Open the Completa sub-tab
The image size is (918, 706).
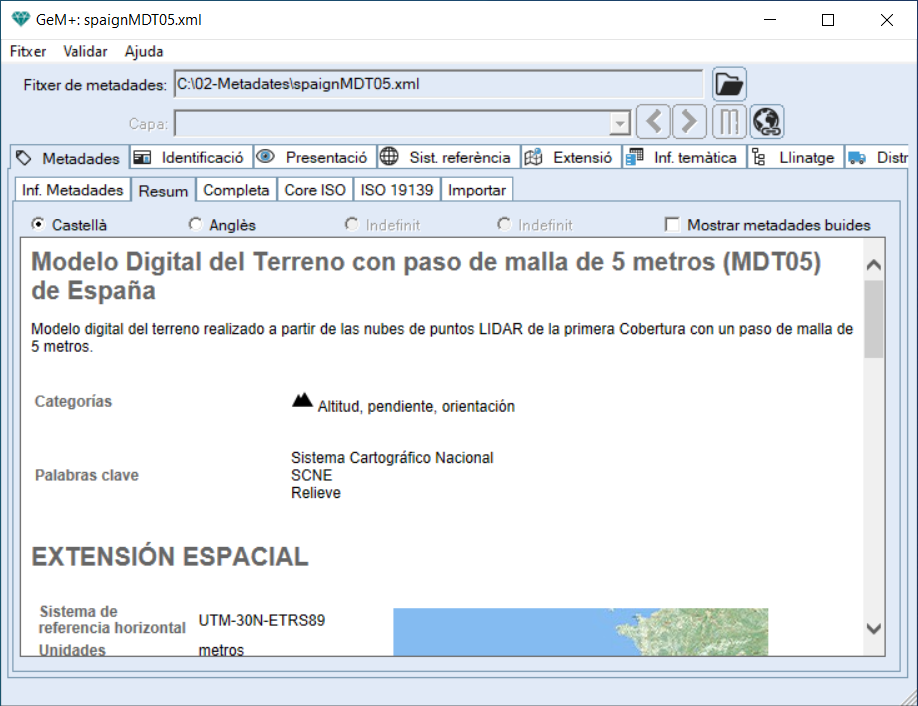(236, 190)
